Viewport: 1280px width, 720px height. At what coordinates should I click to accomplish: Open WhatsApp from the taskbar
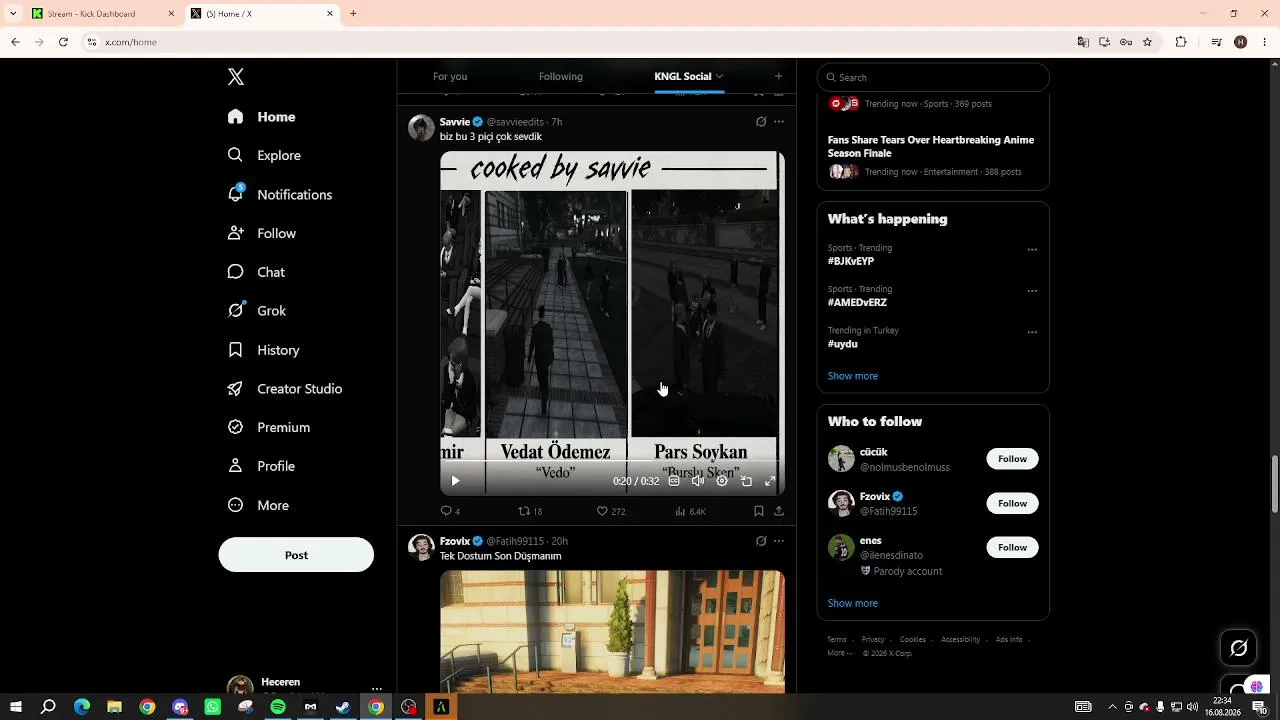[213, 707]
